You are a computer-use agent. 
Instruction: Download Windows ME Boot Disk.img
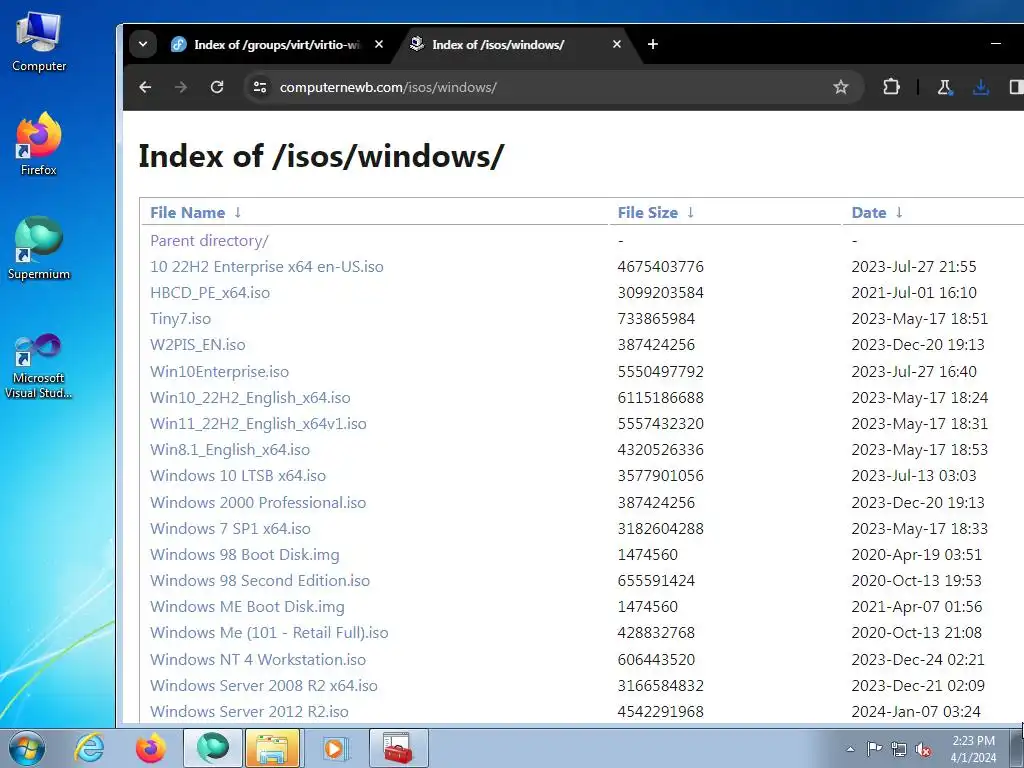coord(248,607)
